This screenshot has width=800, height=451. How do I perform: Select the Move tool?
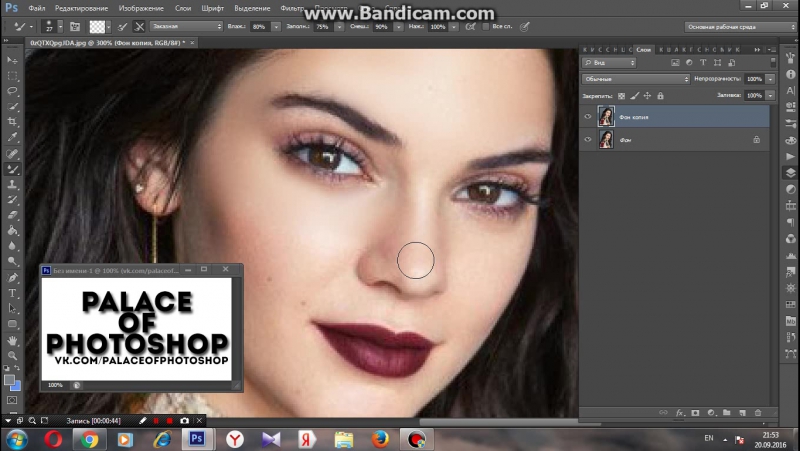pos(12,60)
